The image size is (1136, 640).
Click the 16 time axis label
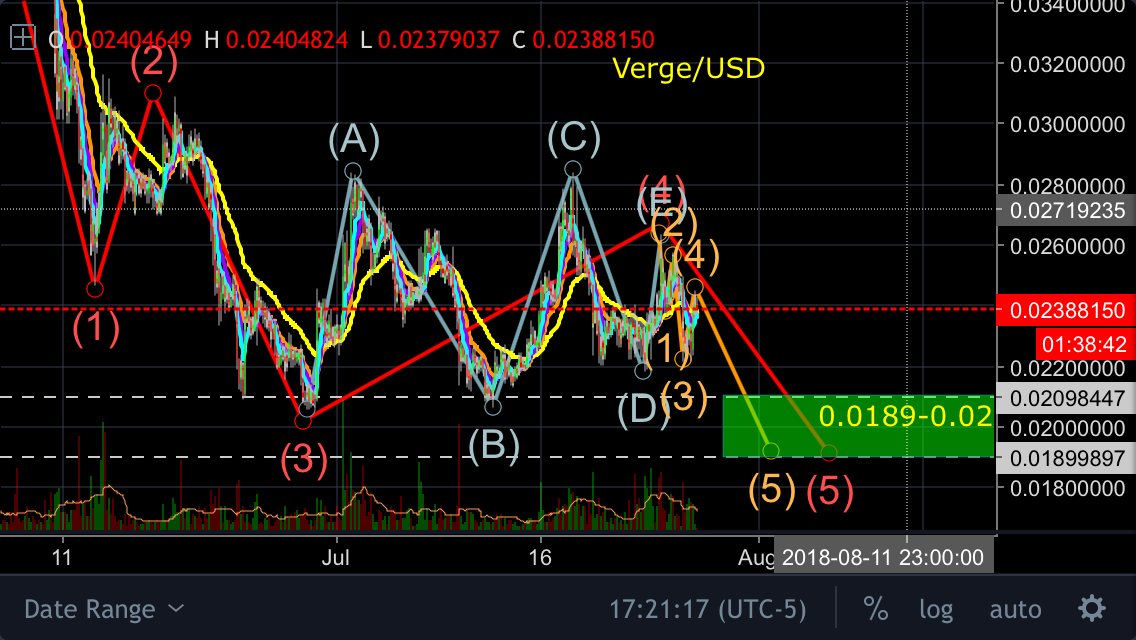(x=540, y=557)
